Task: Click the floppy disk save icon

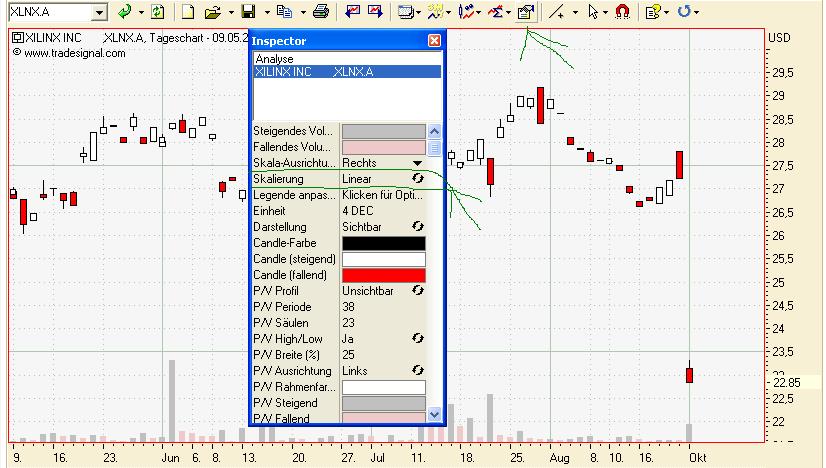Action: (248, 12)
